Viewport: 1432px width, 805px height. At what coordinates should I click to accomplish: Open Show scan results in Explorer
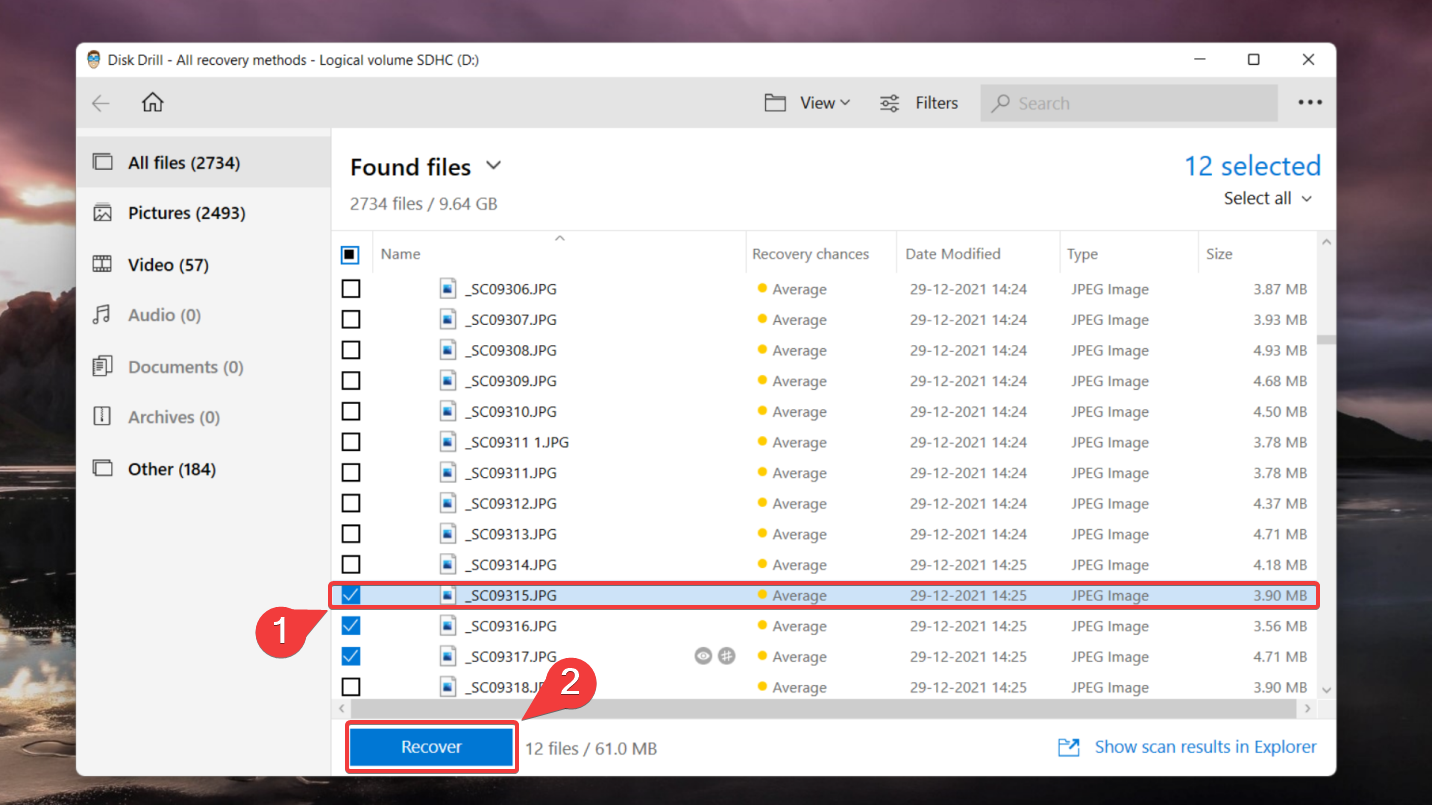tap(1205, 747)
